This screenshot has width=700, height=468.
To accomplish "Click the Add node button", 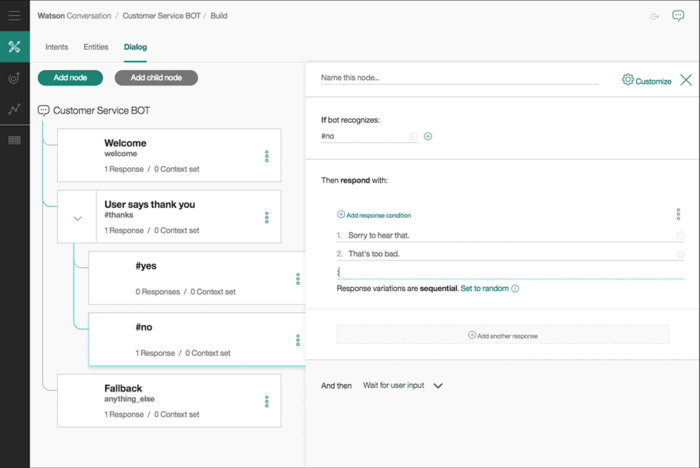I will coord(70,78).
